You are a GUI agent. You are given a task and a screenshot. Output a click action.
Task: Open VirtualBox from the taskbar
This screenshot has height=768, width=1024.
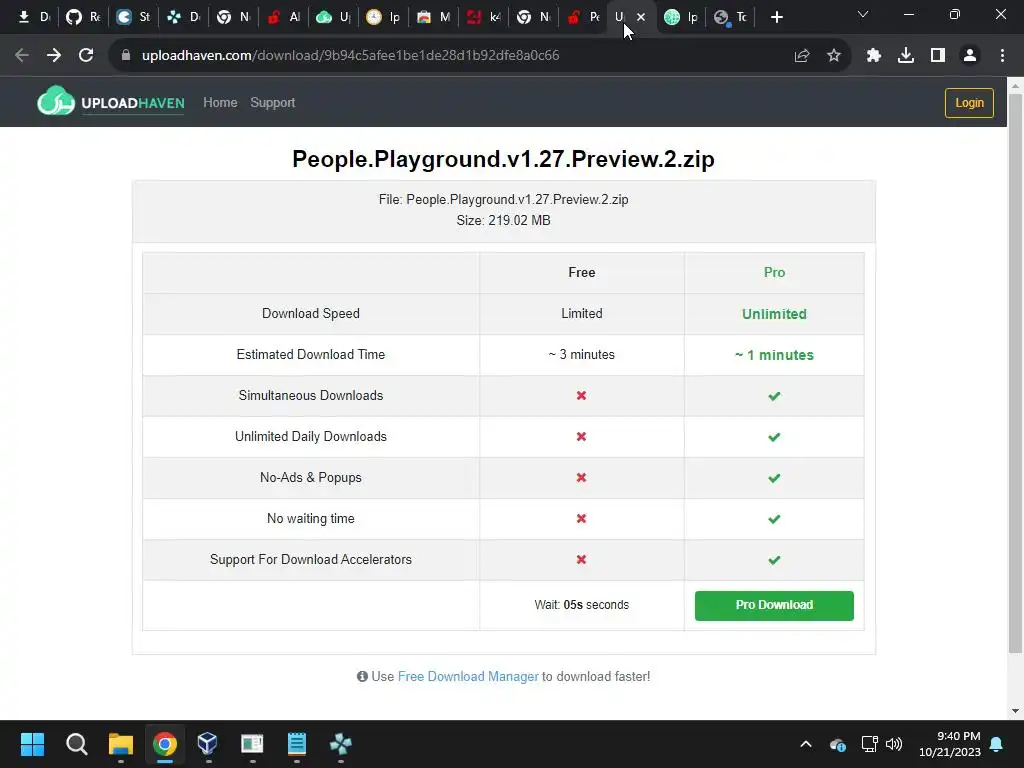click(x=207, y=744)
